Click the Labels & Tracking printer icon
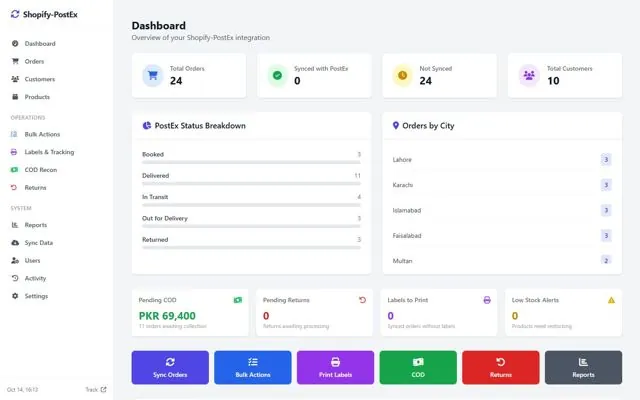This screenshot has width=640, height=400. 14,152
